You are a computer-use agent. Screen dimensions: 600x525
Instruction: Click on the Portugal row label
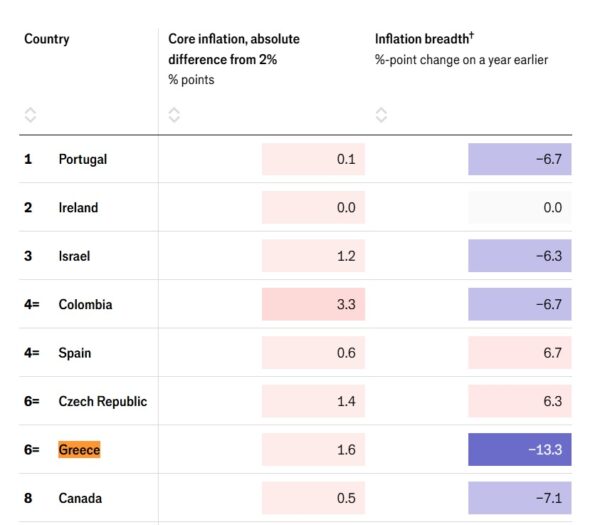(x=82, y=159)
